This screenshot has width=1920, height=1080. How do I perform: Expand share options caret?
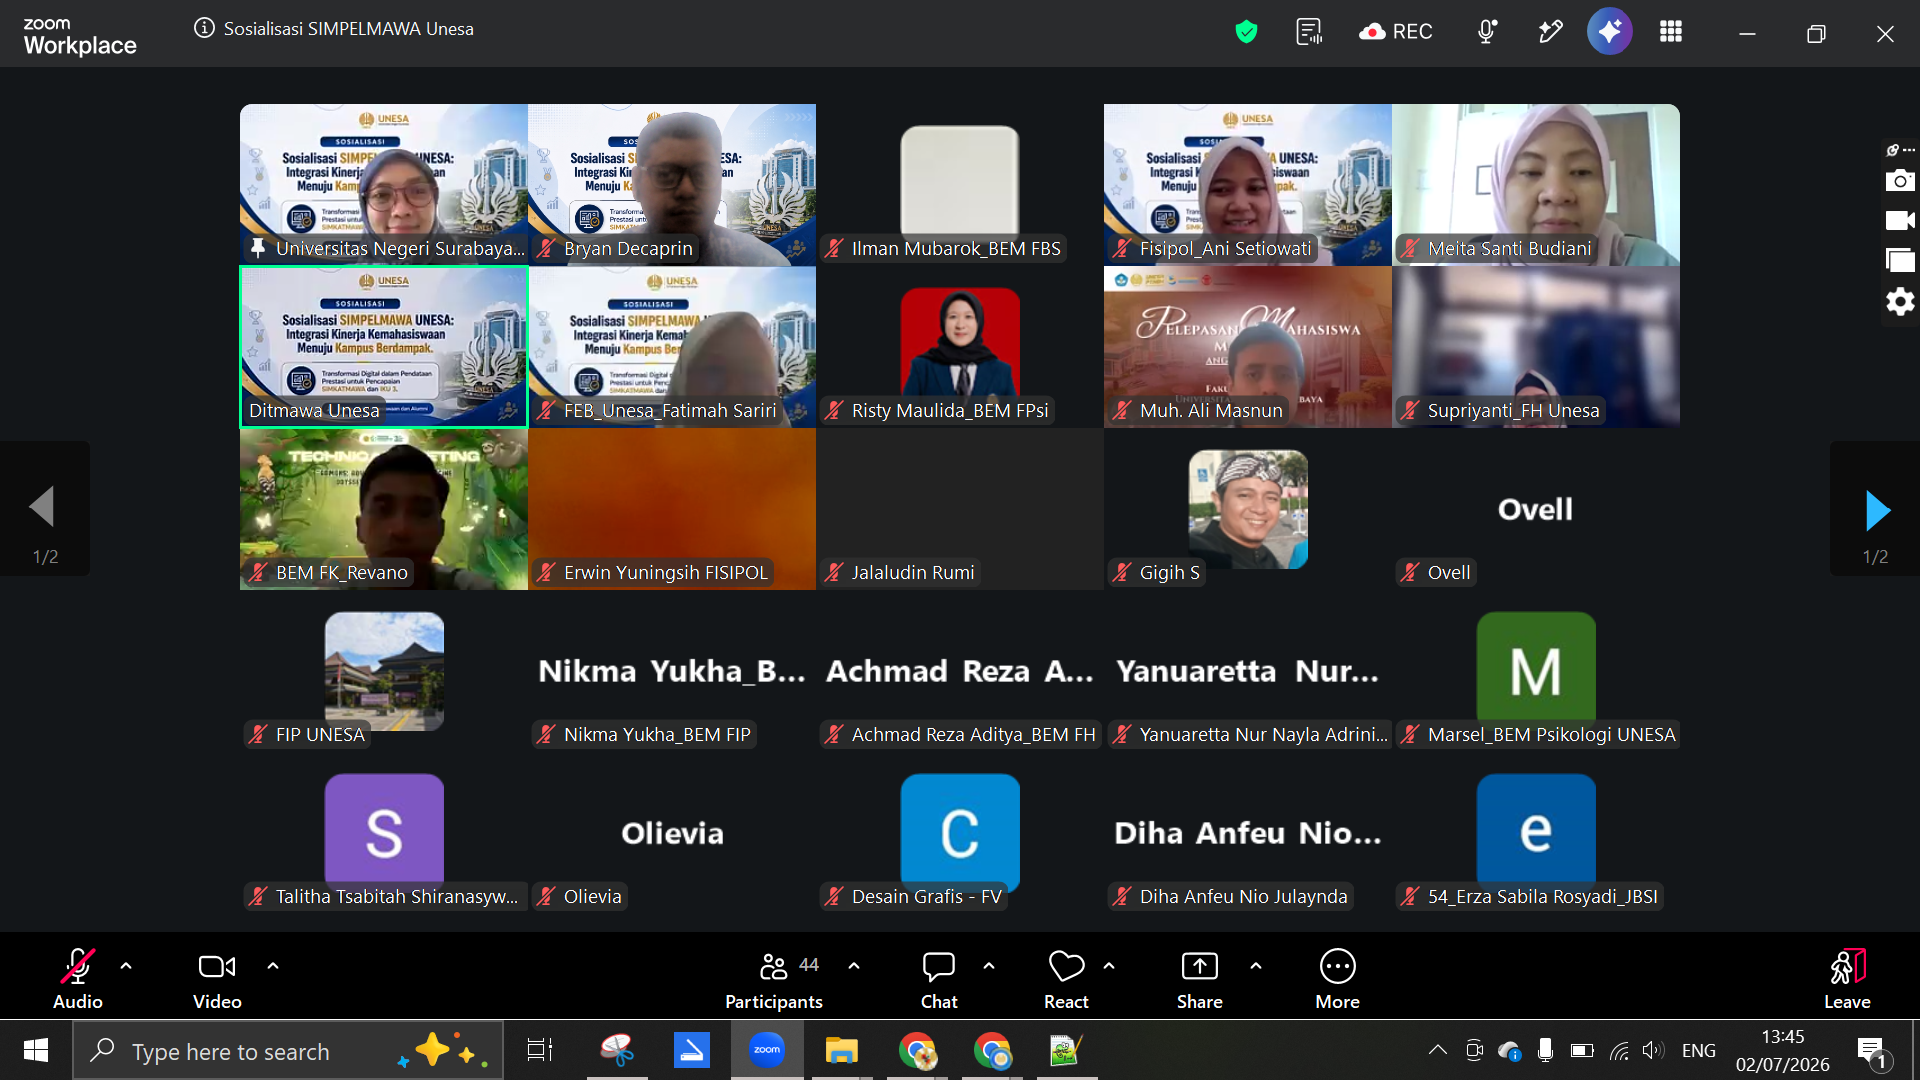[1256, 966]
